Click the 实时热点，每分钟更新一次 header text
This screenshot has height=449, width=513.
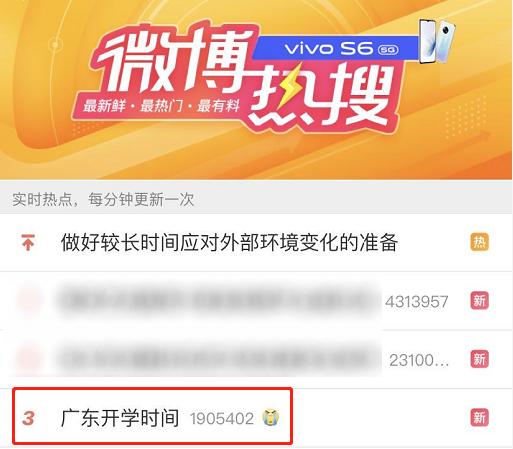point(103,199)
